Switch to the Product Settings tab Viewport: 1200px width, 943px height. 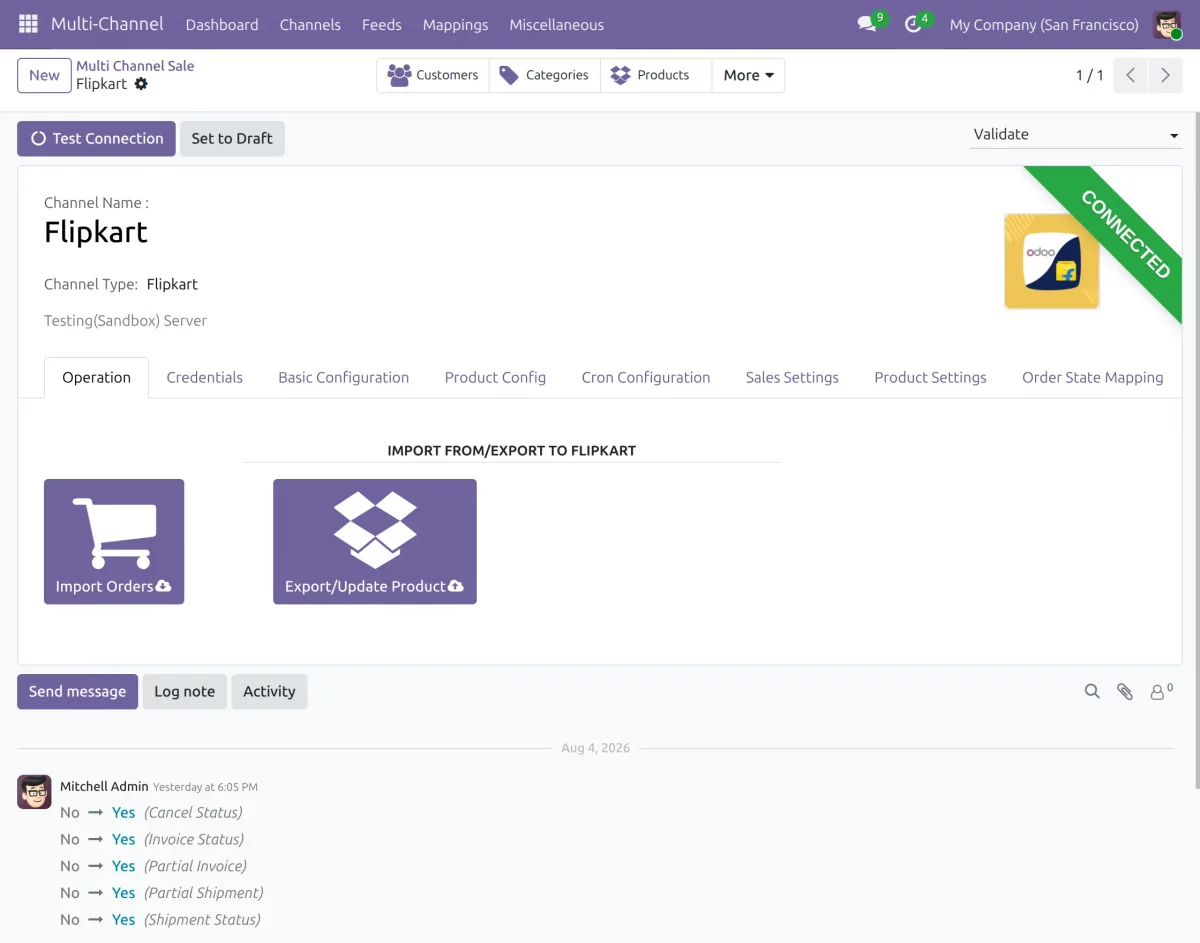point(931,377)
